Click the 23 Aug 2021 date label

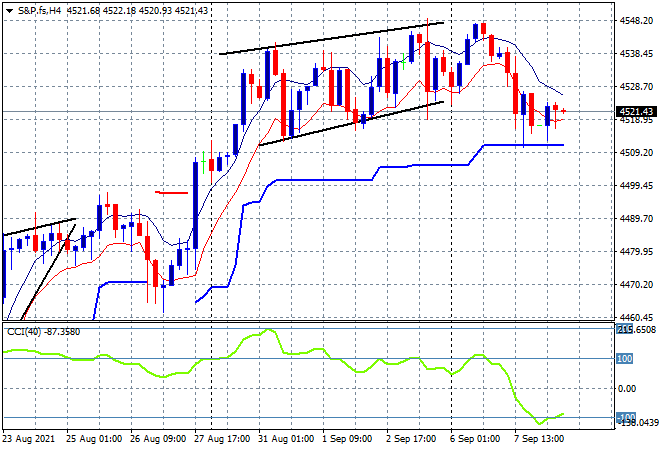(29, 439)
